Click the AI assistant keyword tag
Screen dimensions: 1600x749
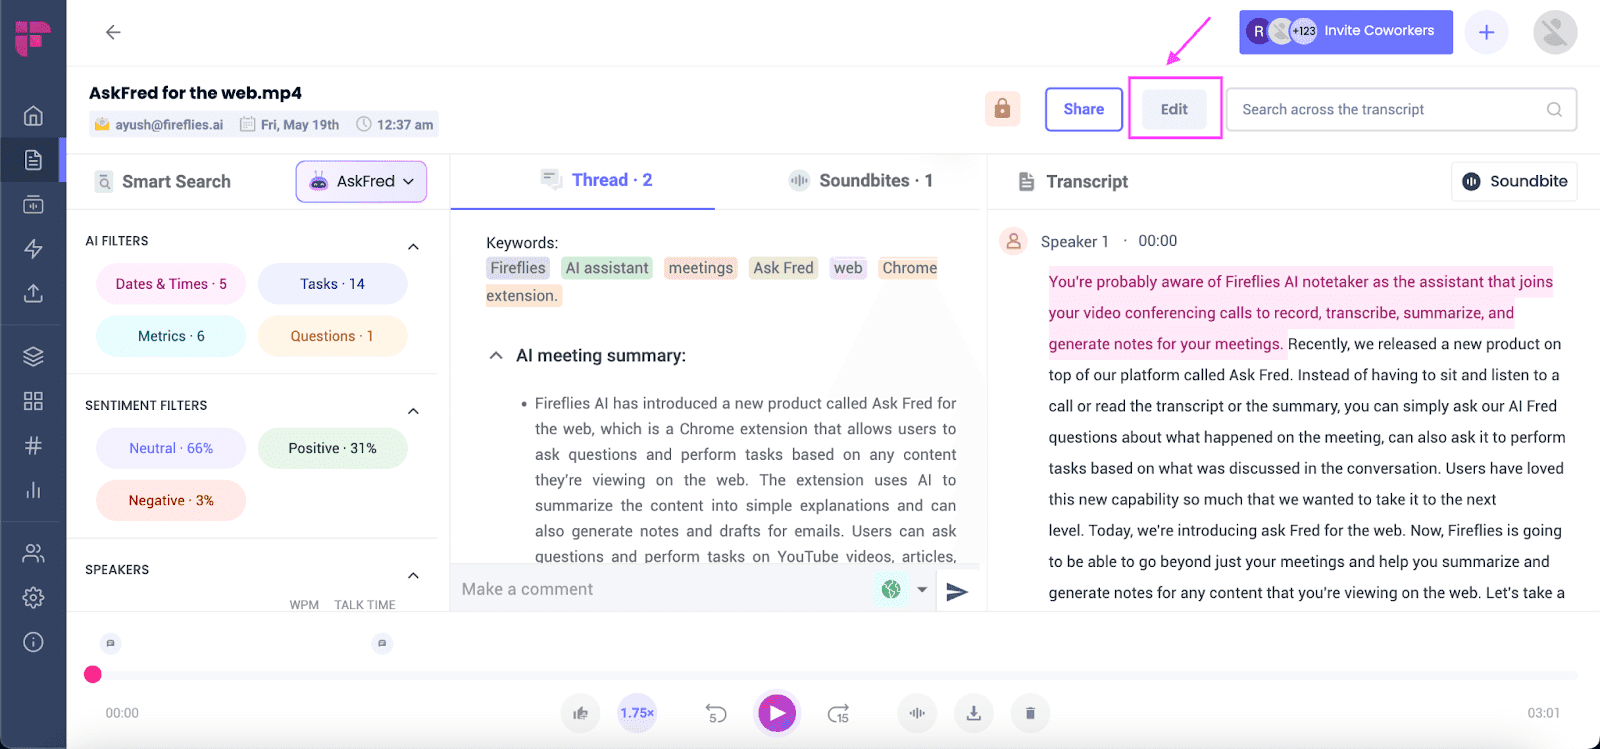(606, 268)
